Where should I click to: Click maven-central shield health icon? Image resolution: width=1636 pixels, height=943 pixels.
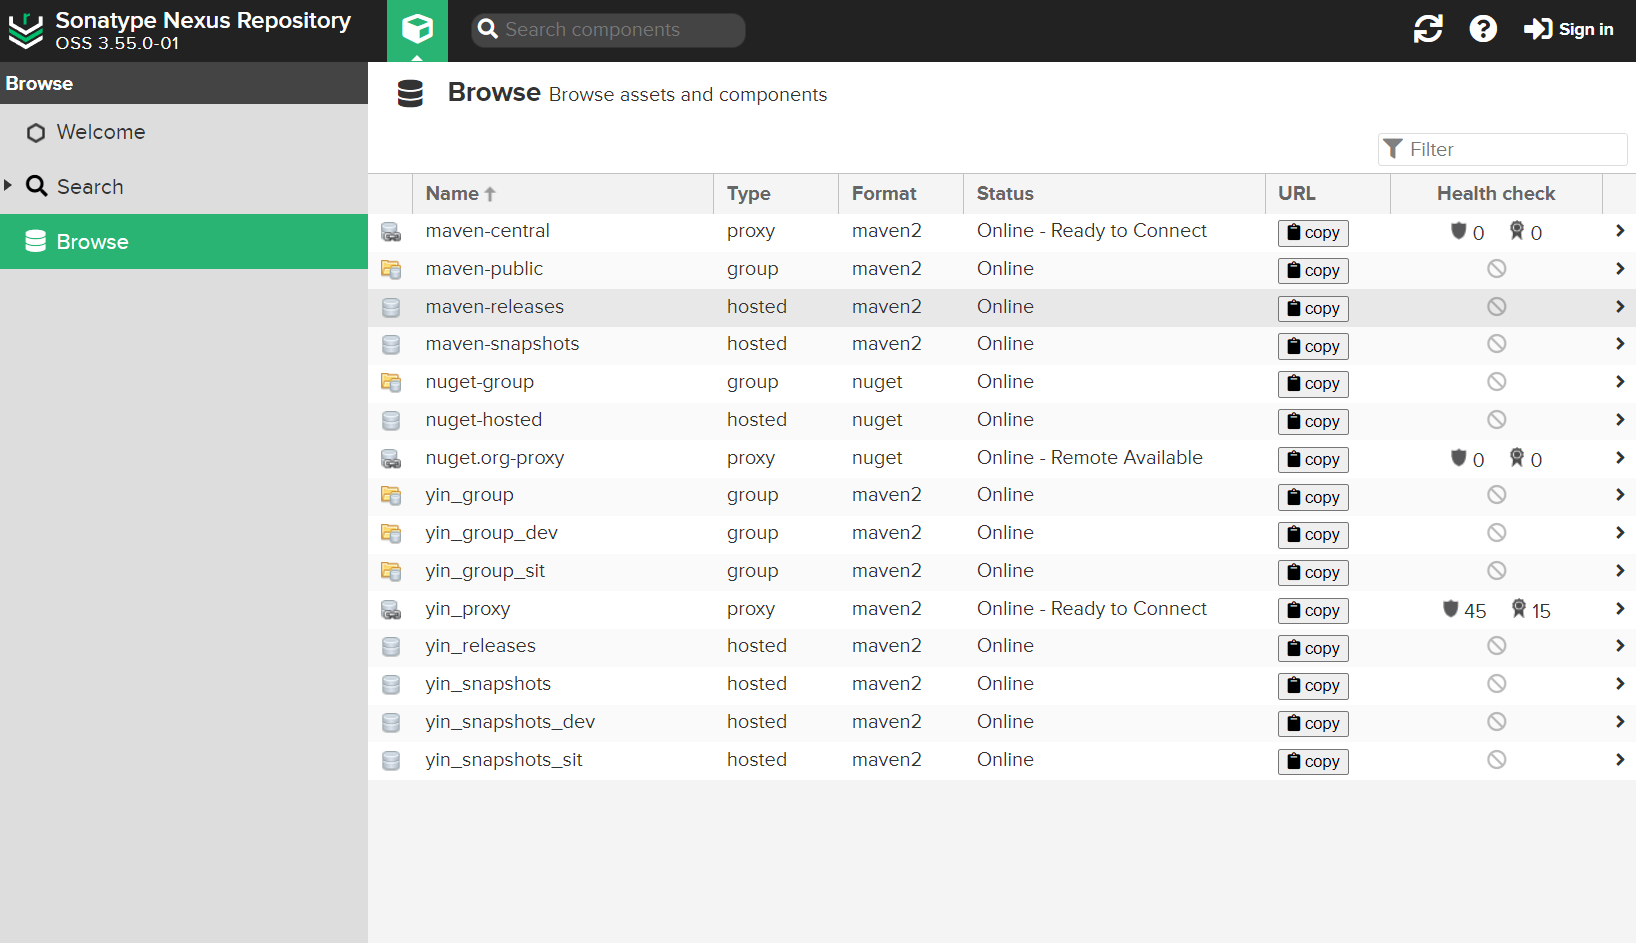click(1458, 231)
